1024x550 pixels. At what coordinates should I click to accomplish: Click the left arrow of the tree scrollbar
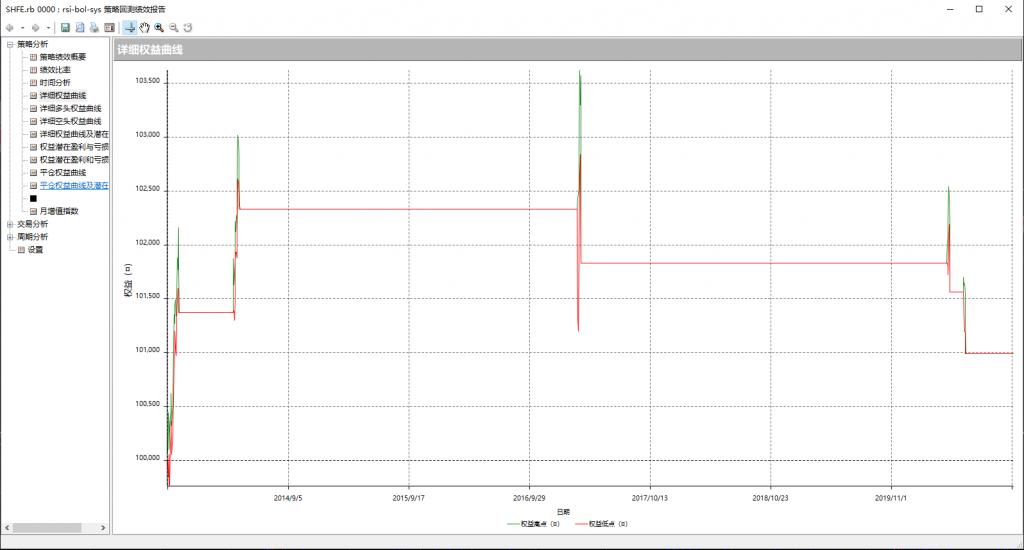tap(7, 528)
